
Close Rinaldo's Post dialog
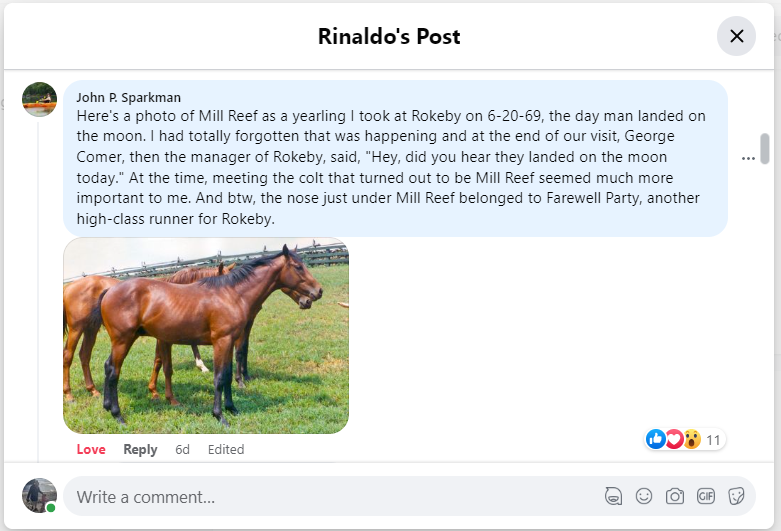(x=736, y=37)
